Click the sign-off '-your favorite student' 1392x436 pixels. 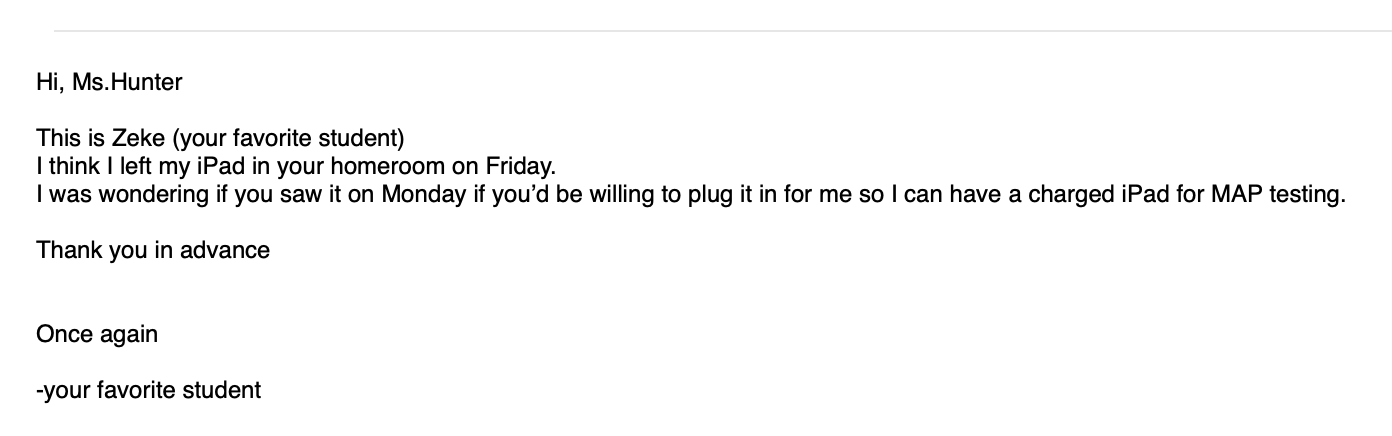pos(148,390)
